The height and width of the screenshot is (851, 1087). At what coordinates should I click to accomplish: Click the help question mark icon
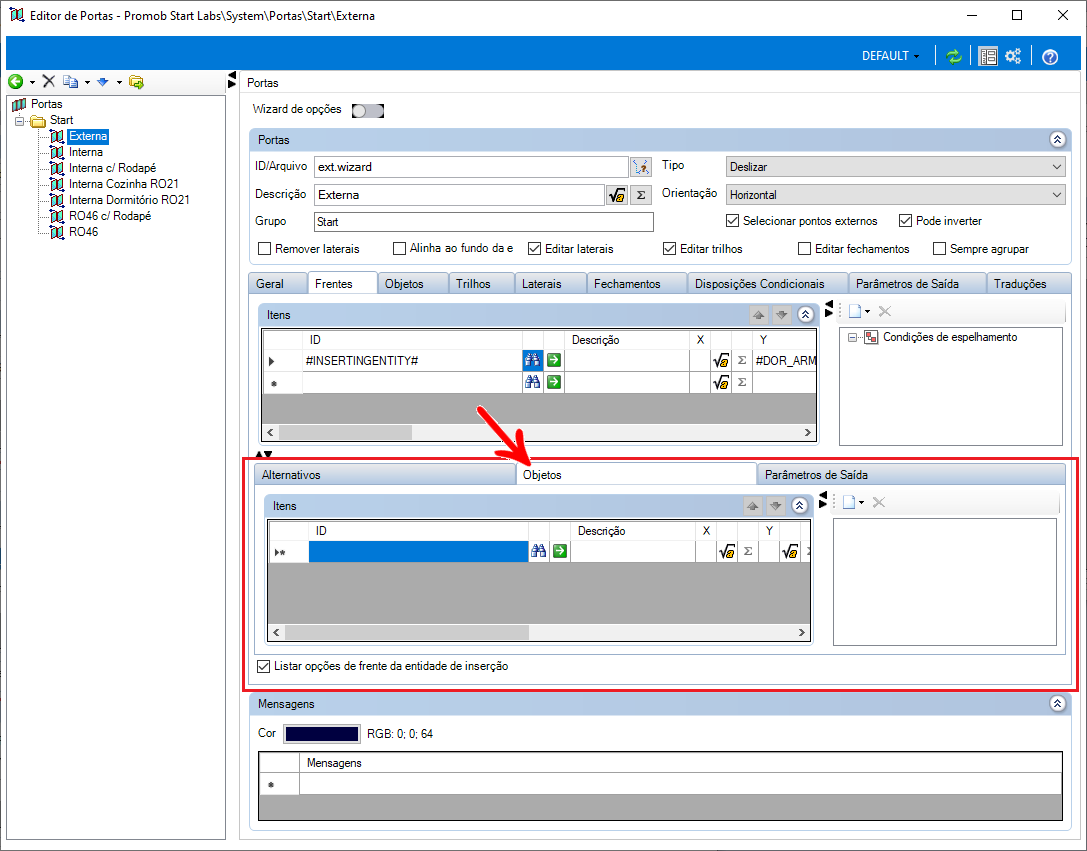pos(1049,57)
